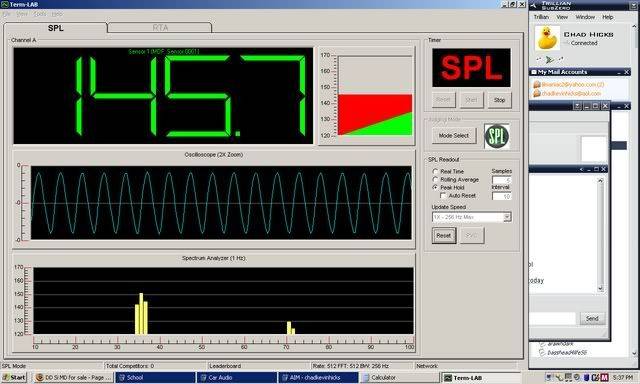Click the Samples input field
Screen dimensions: 640x384
(502, 180)
